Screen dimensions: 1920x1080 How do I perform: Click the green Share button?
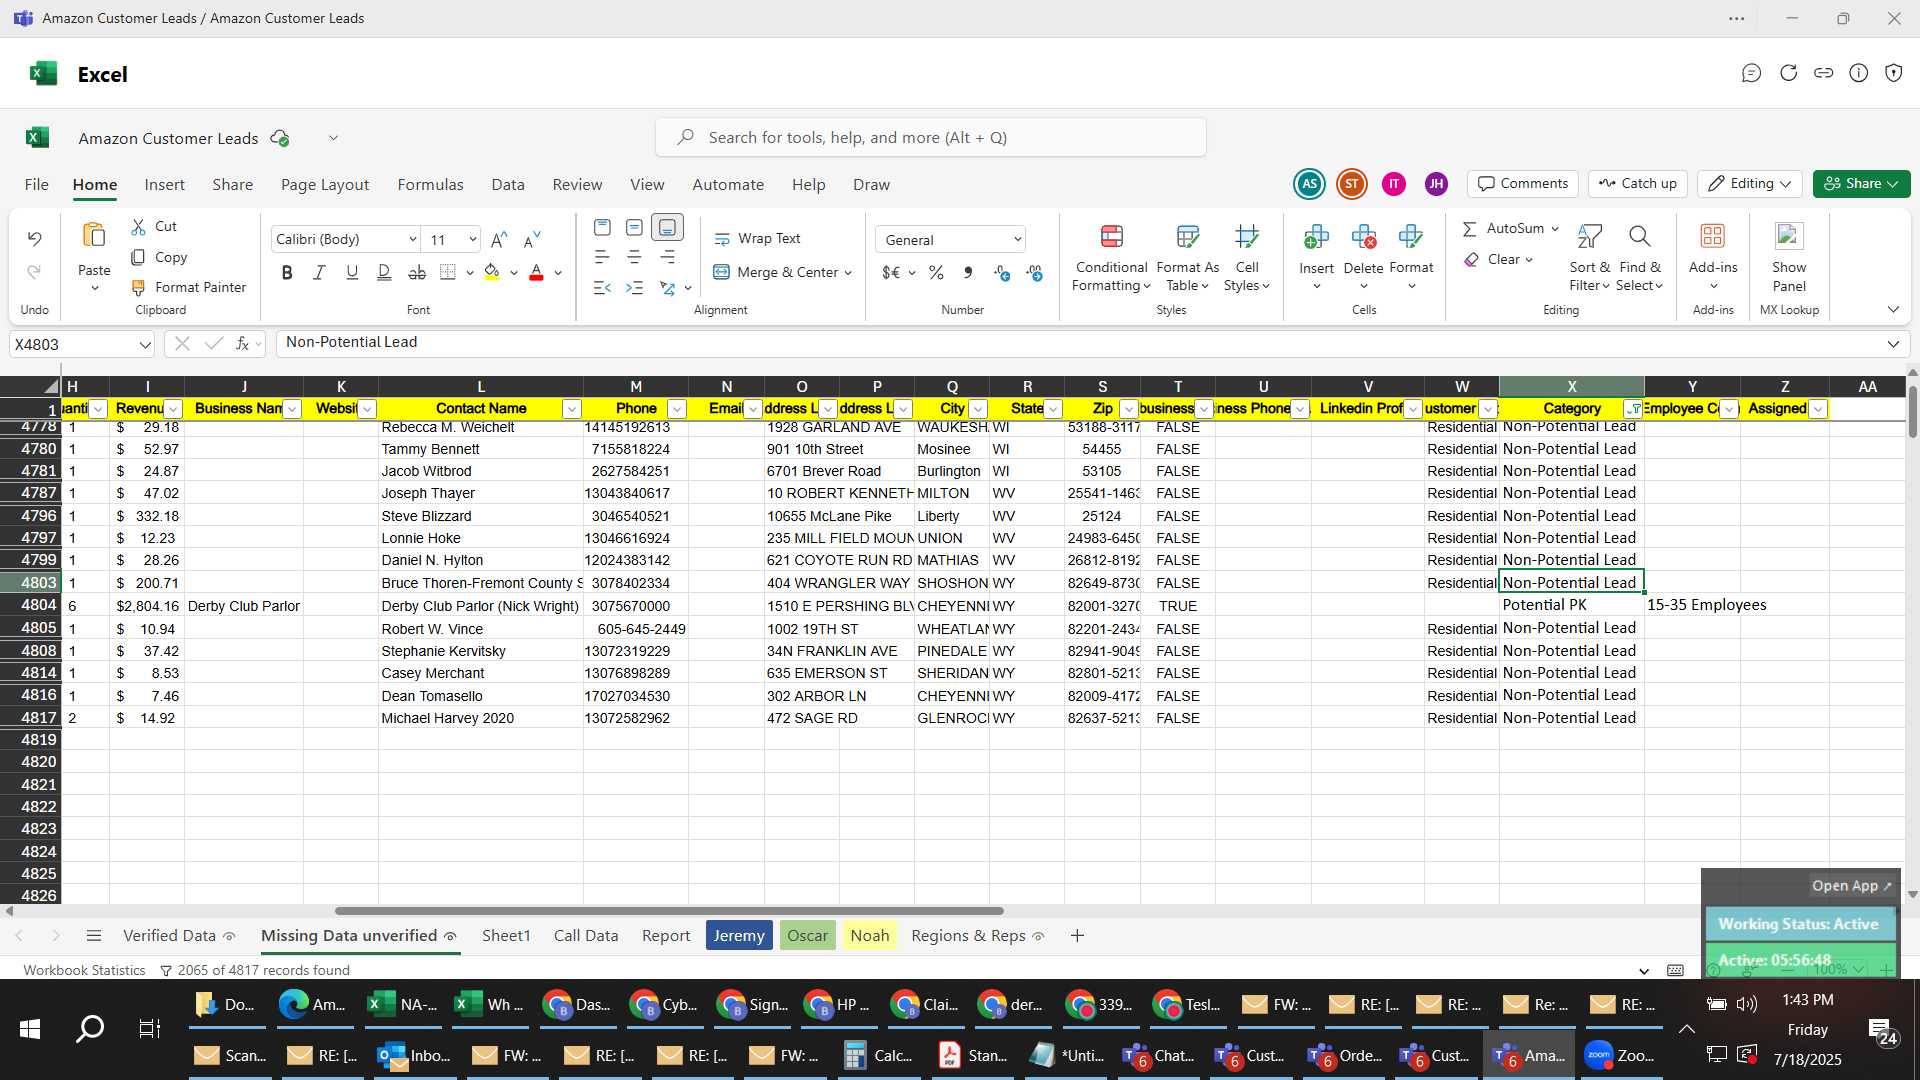1861,184
